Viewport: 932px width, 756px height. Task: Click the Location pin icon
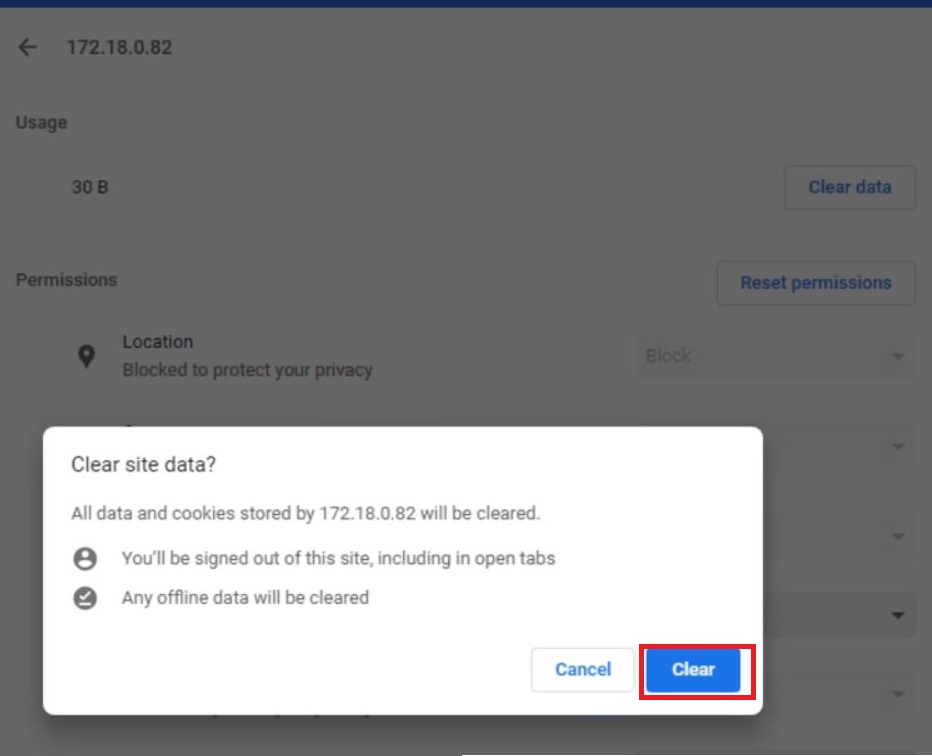tap(87, 356)
